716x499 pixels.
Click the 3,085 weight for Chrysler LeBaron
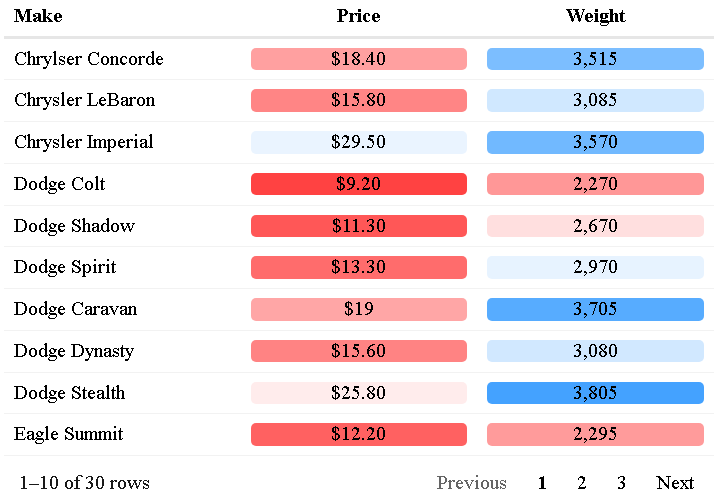(x=595, y=100)
